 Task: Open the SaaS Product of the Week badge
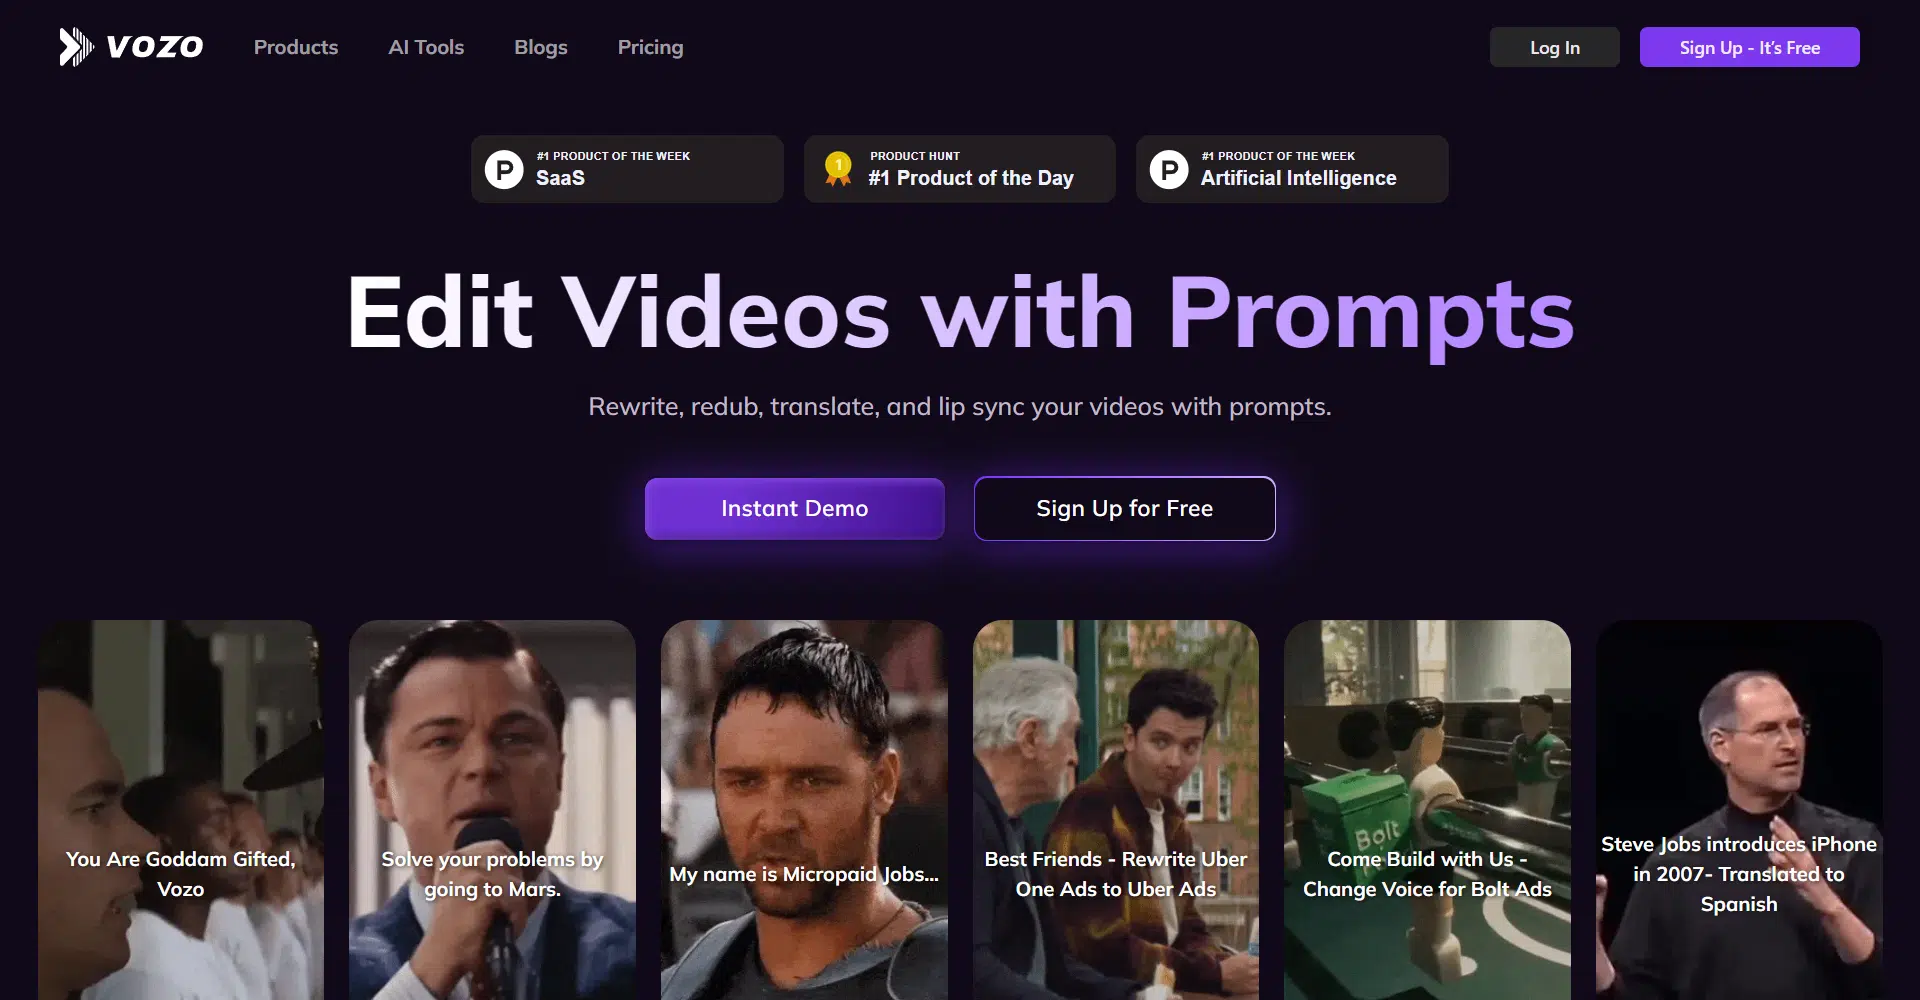pos(628,169)
